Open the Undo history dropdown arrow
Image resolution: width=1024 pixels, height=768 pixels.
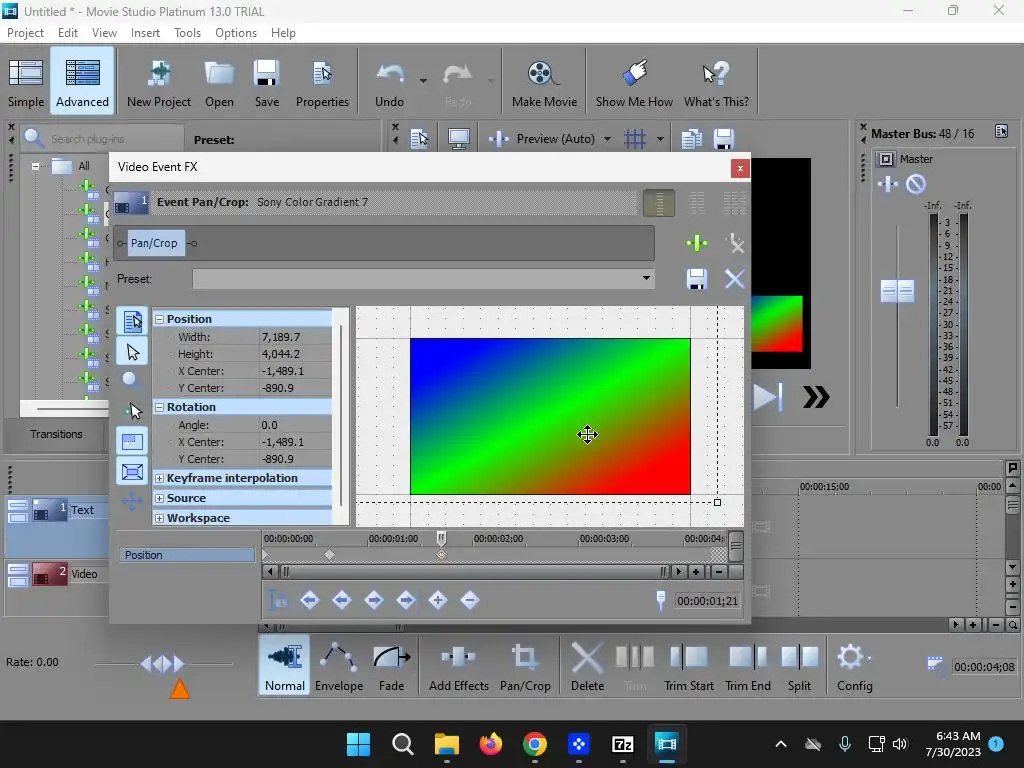pyautogui.click(x=423, y=81)
